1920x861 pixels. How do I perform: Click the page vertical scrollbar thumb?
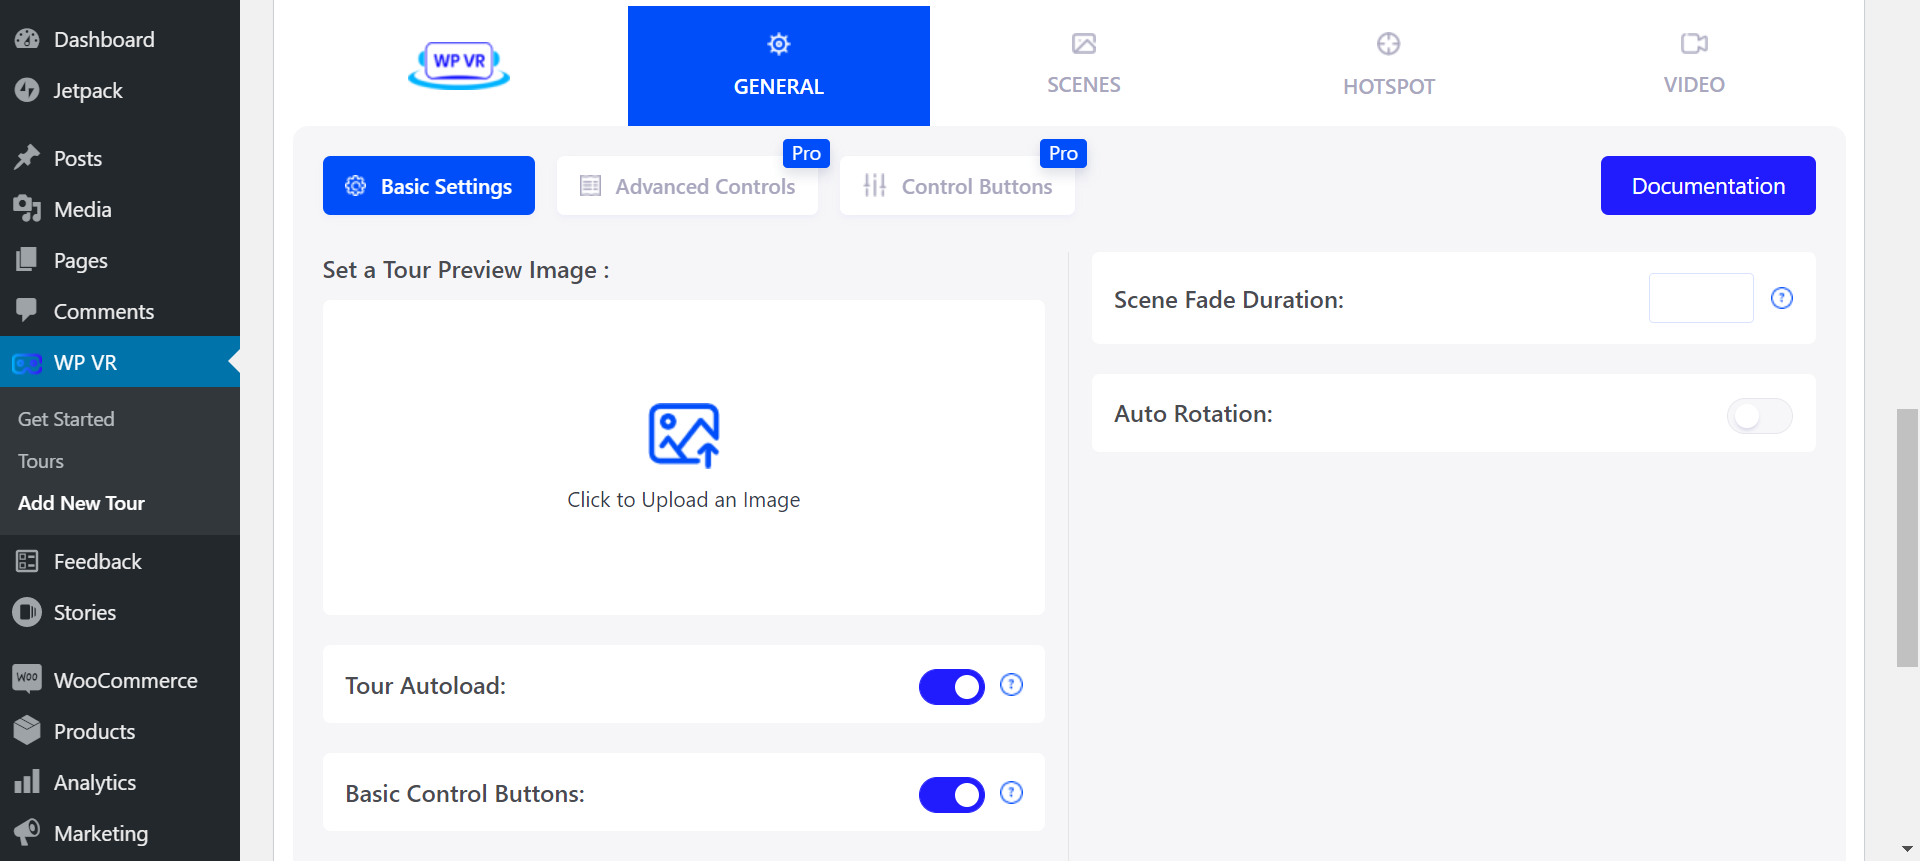point(1907,537)
